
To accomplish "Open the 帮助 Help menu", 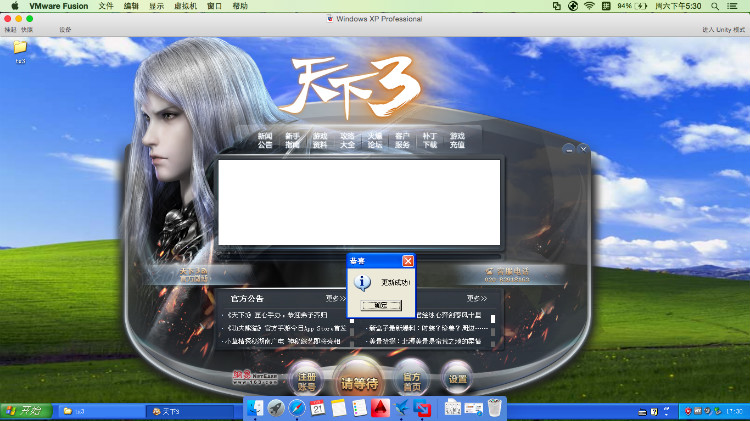I will point(240,6).
